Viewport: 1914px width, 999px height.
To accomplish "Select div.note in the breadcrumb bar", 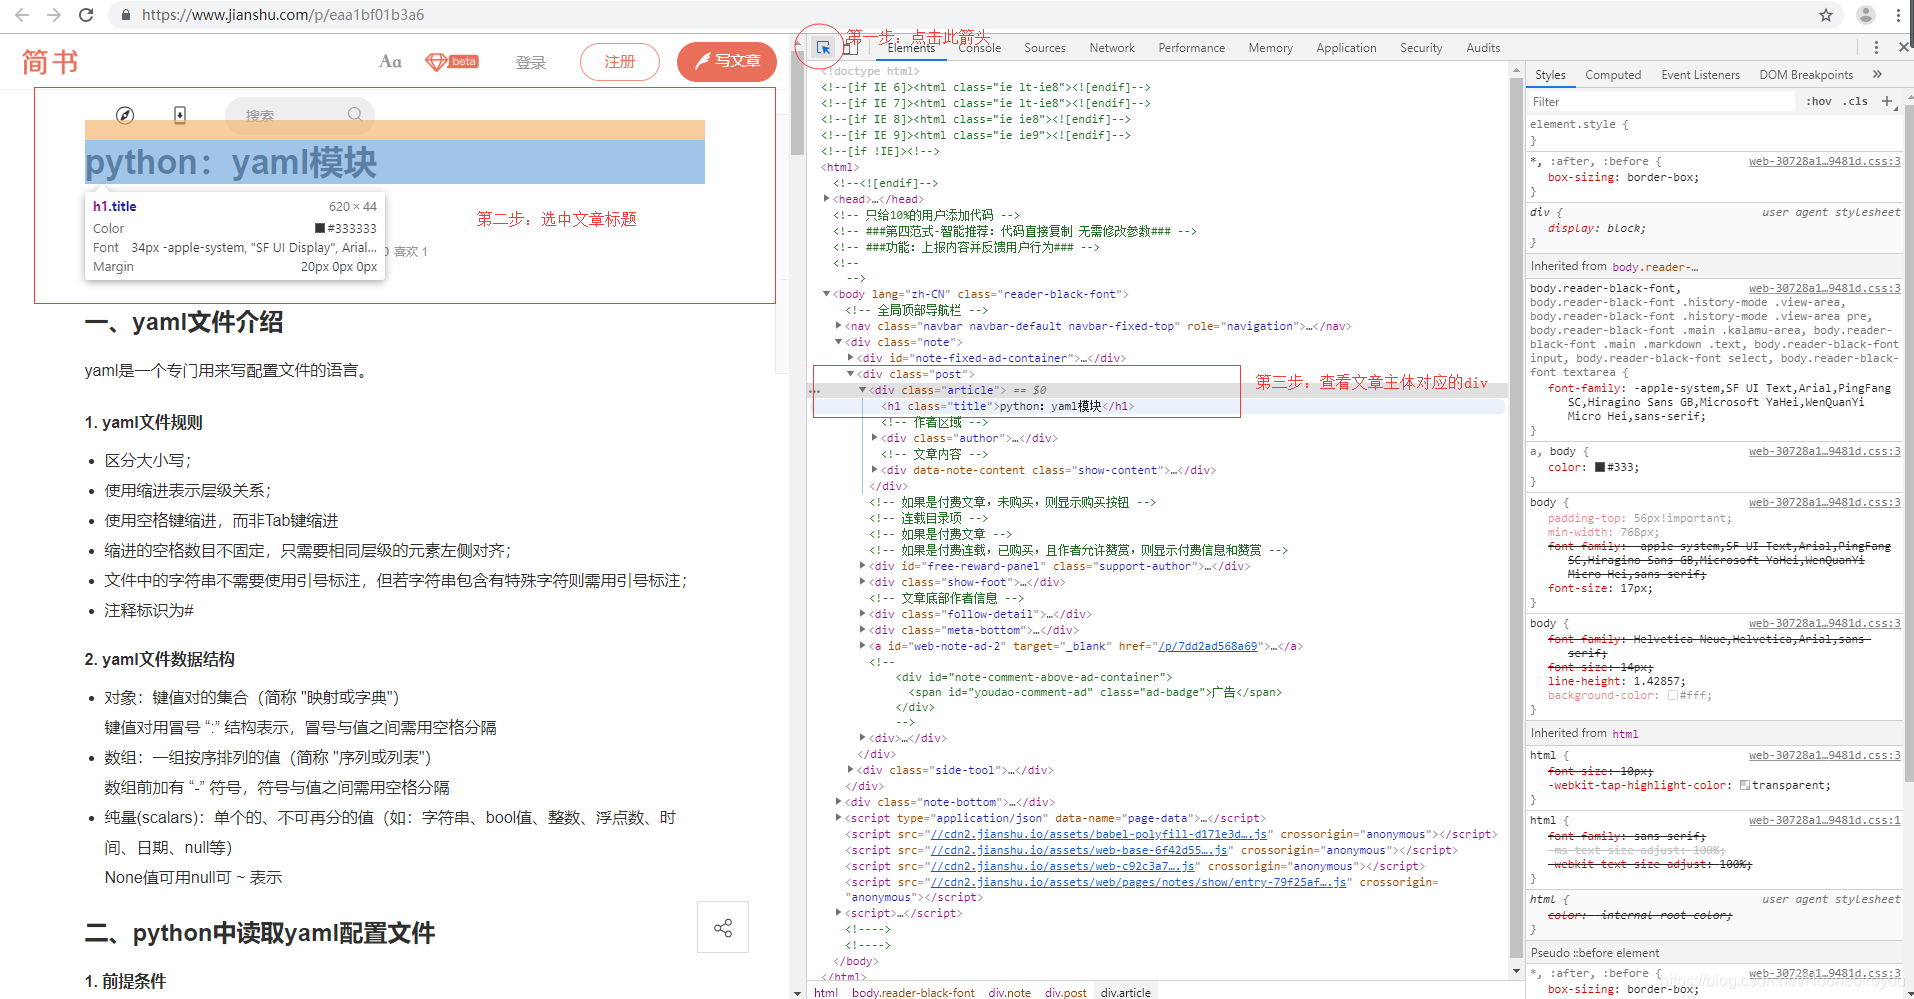I will (1009, 992).
